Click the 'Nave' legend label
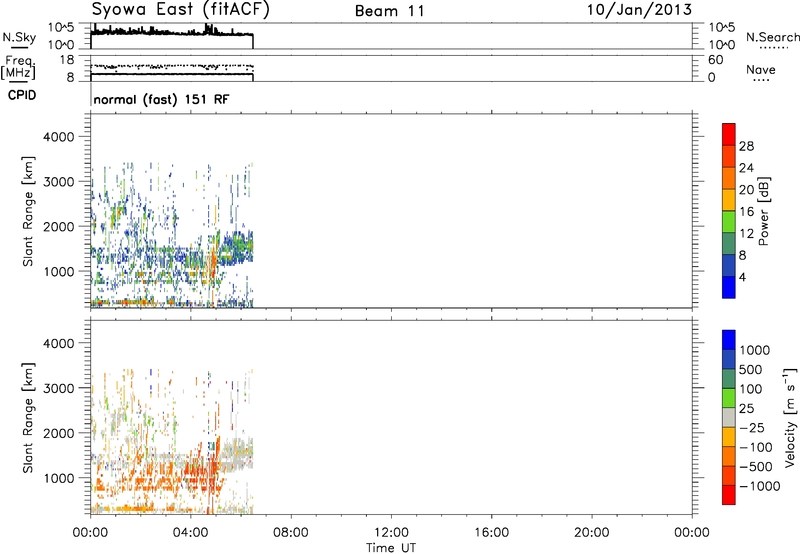The image size is (800, 554). tap(761, 69)
